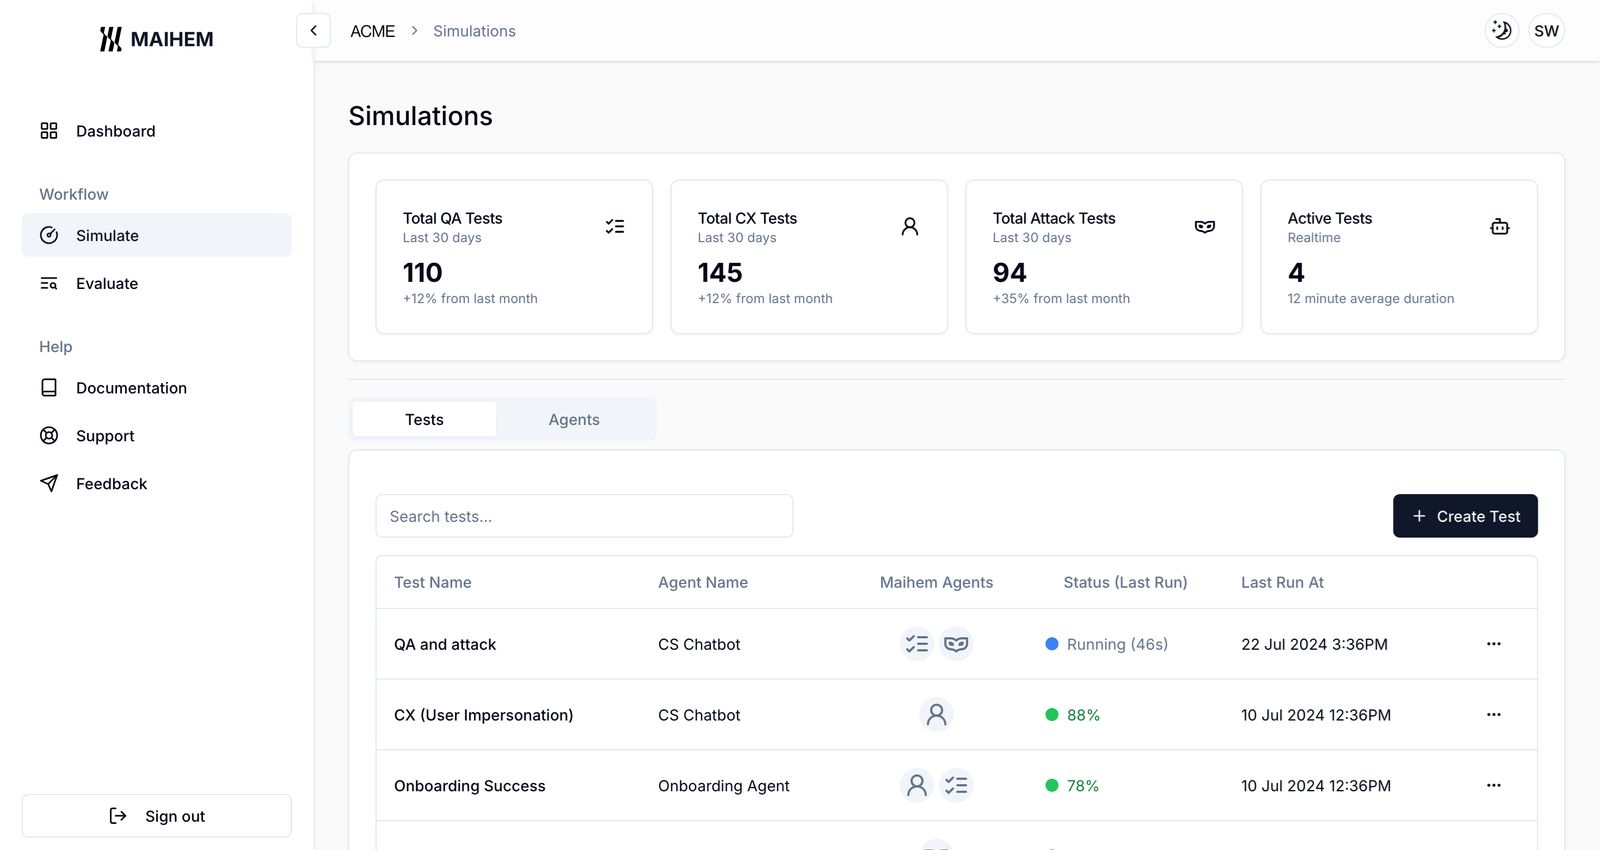Select Simulate in the Workflow section
Image resolution: width=1600 pixels, height=850 pixels.
(157, 235)
